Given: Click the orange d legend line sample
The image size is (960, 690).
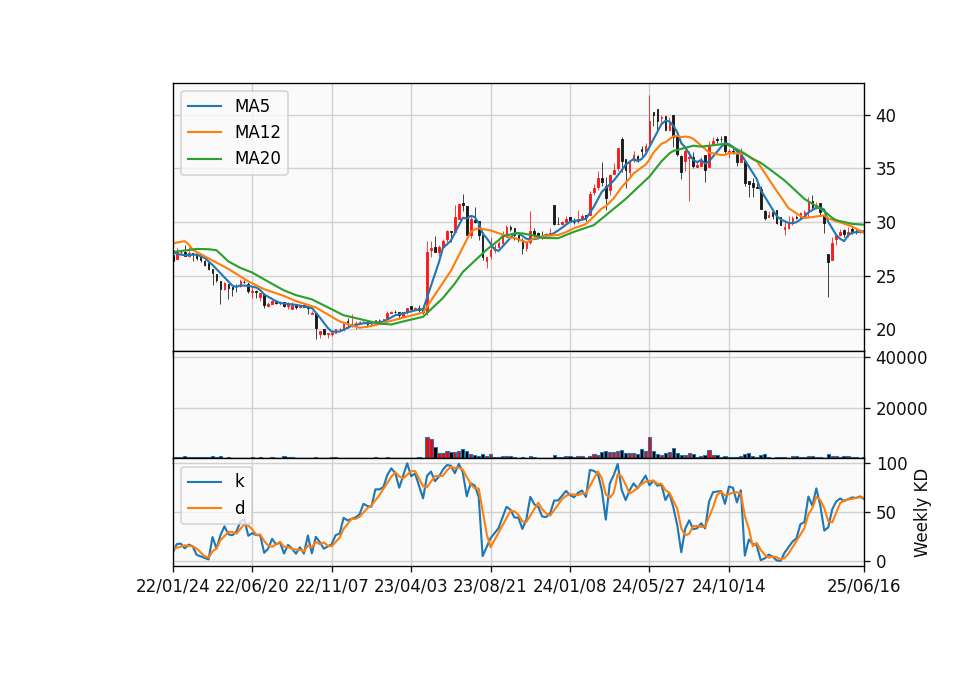Looking at the screenshot, I should click(x=204, y=508).
